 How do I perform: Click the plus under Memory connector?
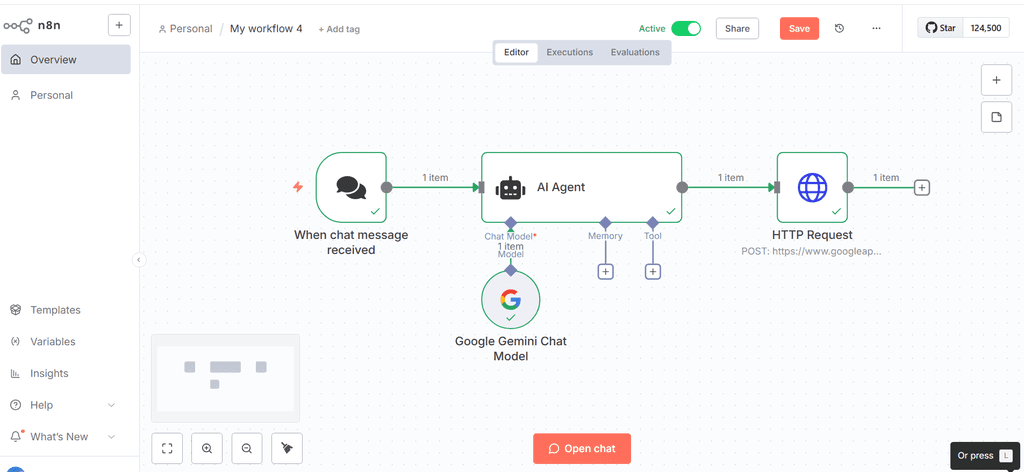coord(605,272)
